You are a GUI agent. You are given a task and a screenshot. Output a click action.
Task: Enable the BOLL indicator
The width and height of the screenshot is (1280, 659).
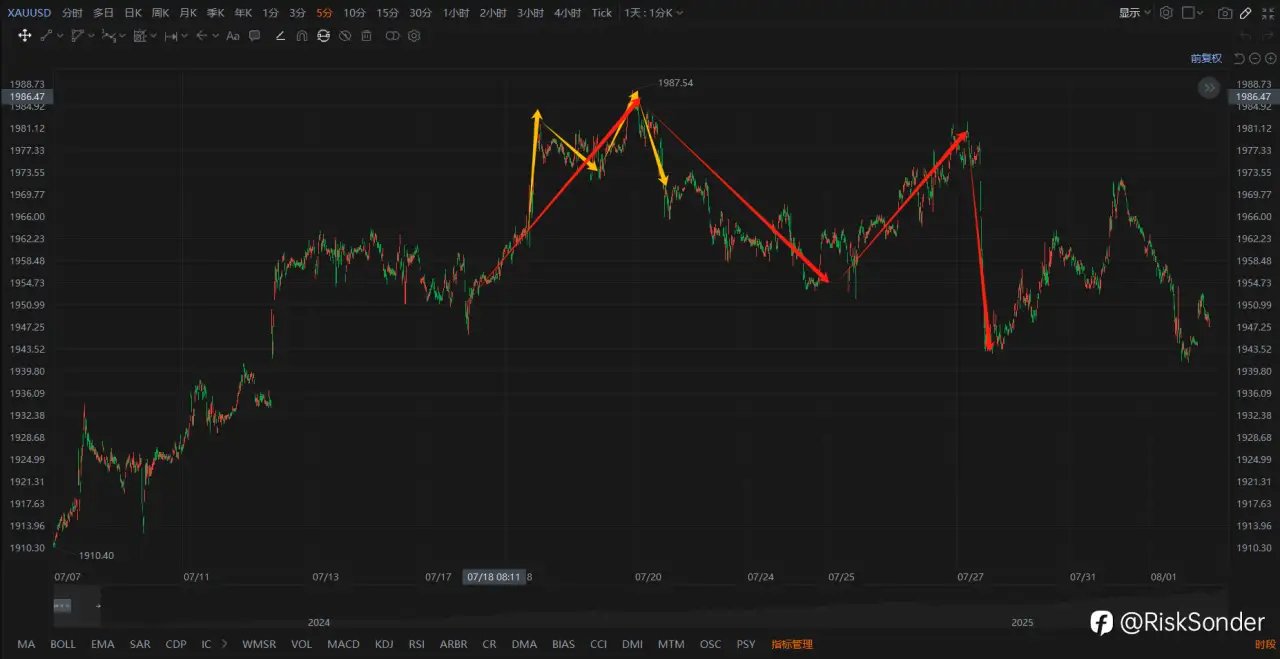63,644
